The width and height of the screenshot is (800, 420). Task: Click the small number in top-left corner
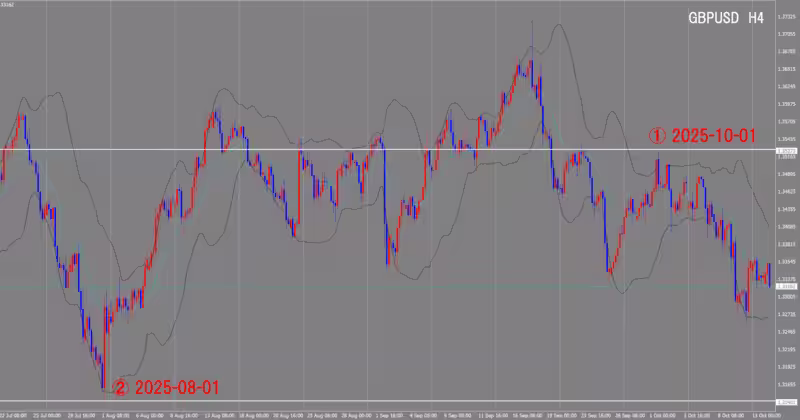[x=8, y=6]
